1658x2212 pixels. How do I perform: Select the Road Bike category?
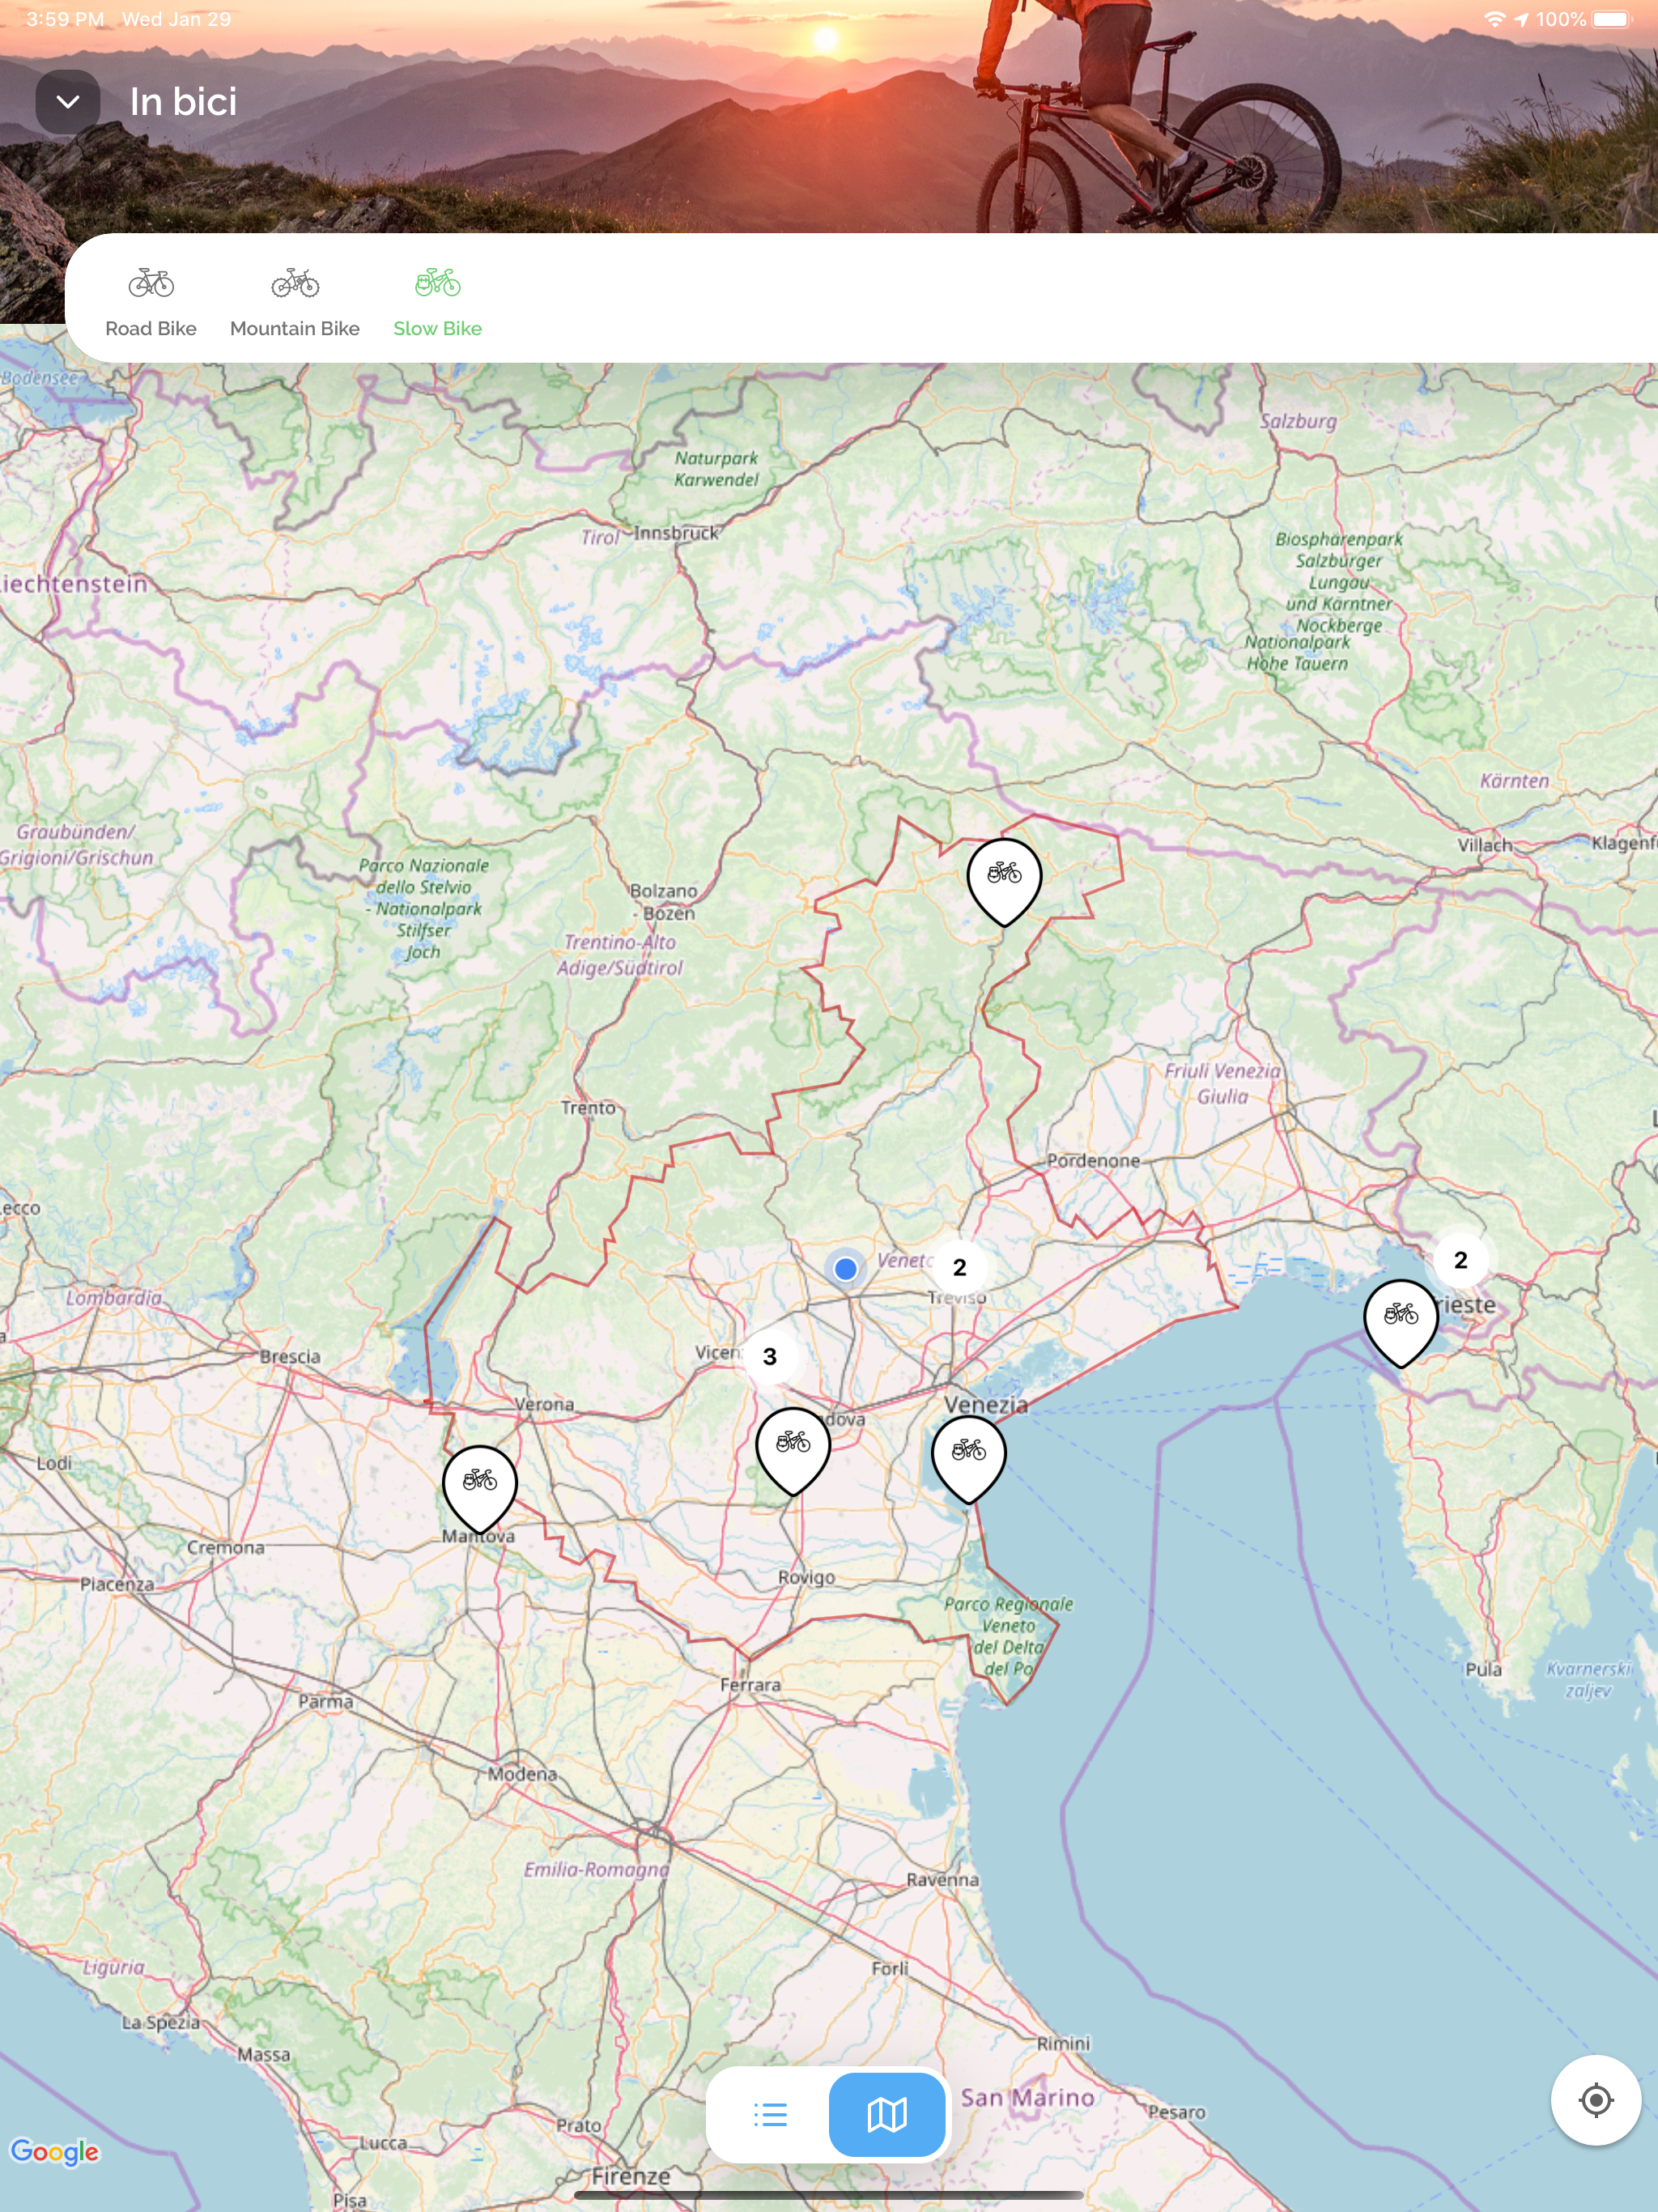151,327
